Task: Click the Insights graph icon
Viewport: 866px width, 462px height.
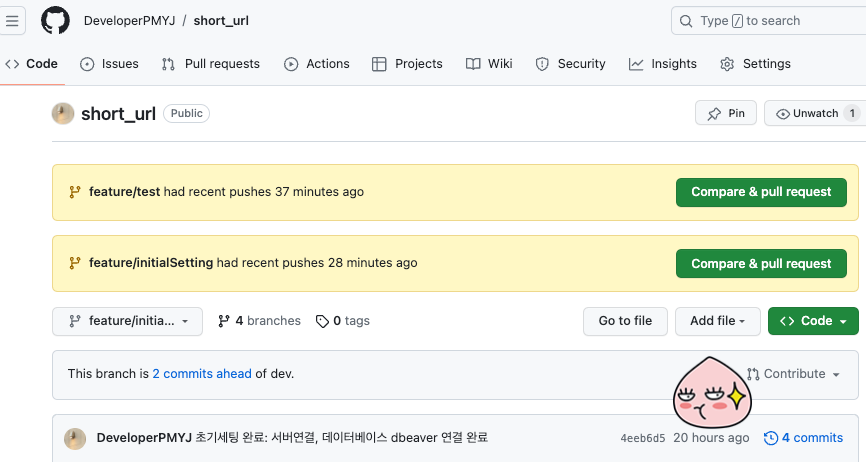Action: coord(636,64)
